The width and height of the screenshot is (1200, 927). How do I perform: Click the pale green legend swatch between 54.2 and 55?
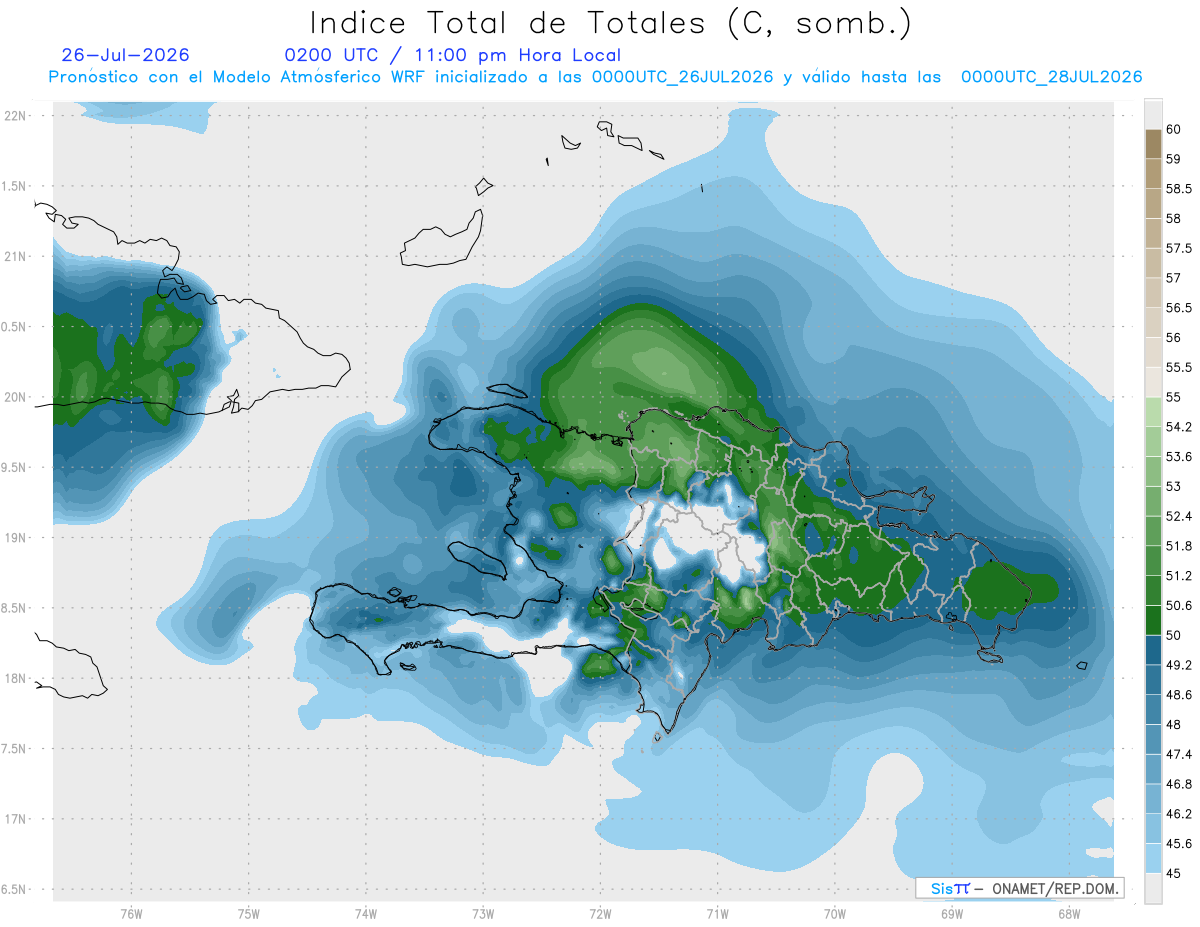(1153, 412)
